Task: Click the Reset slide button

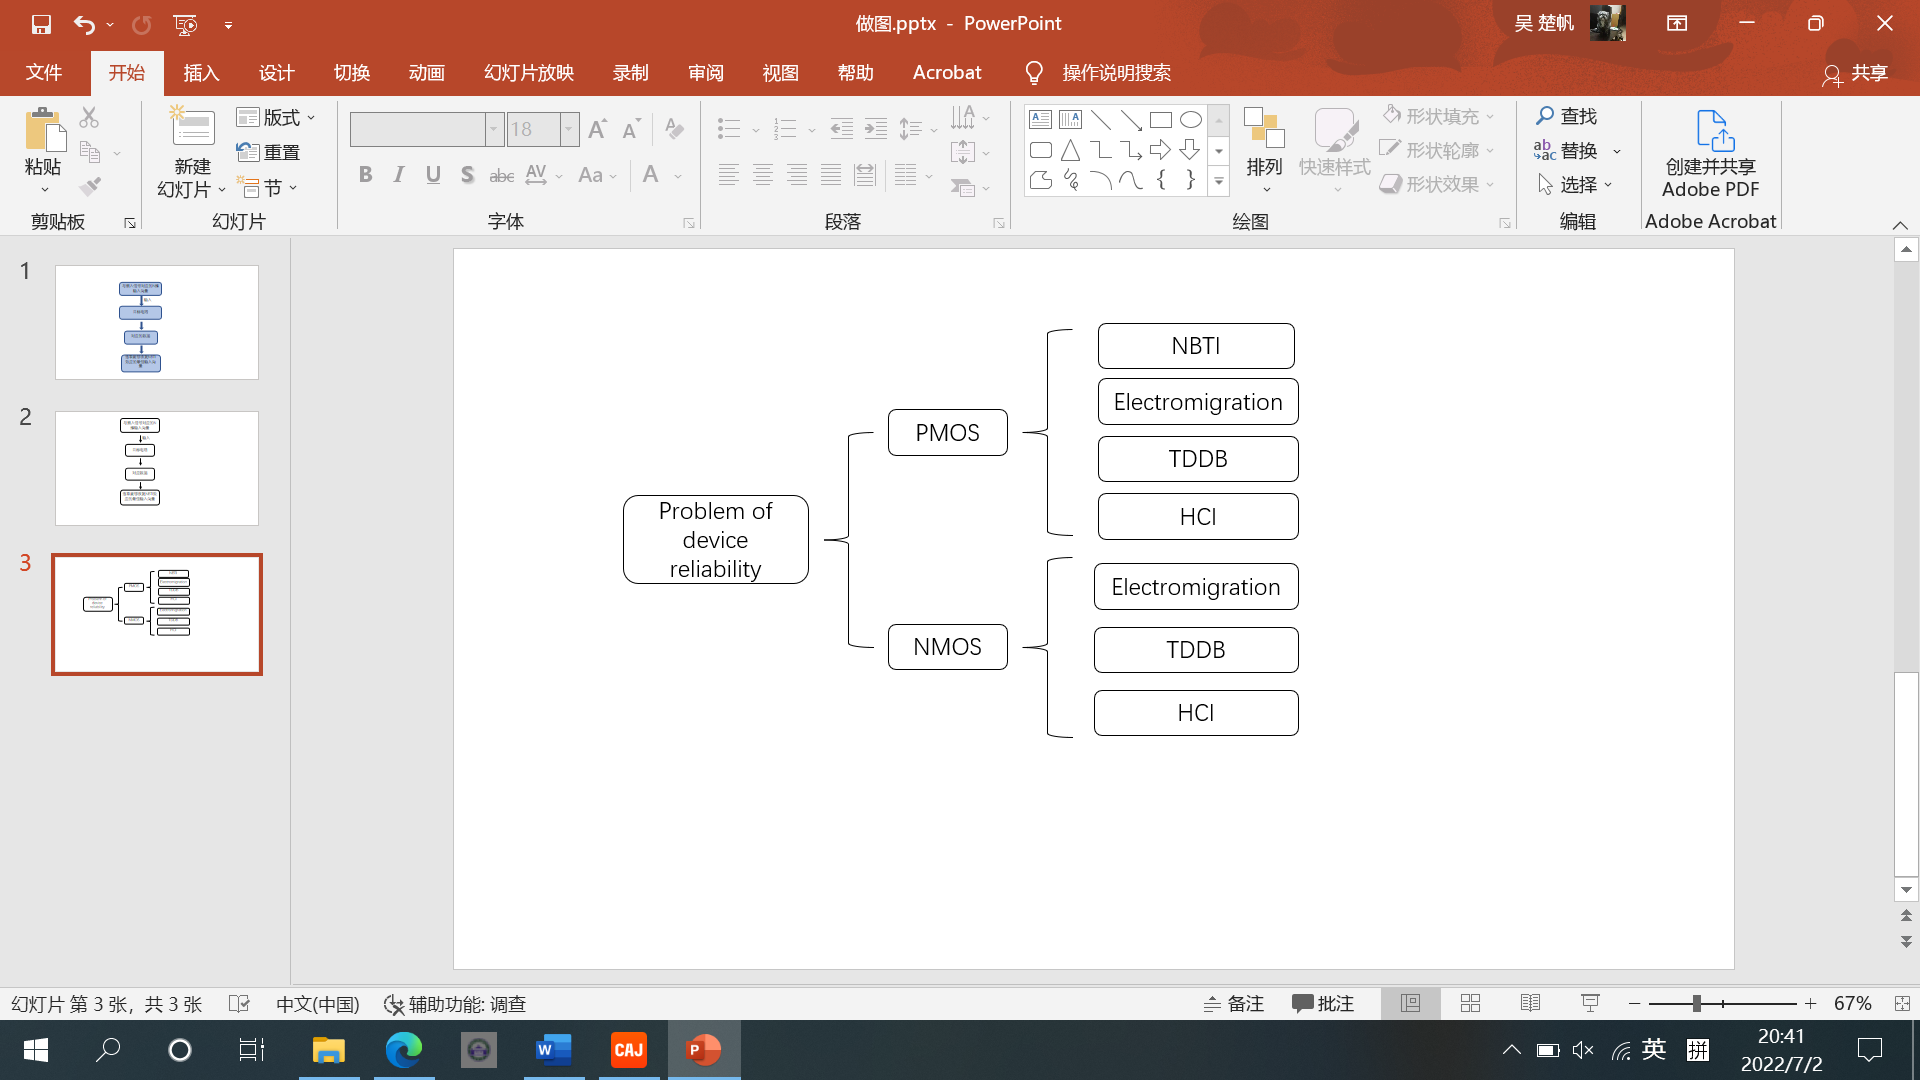Action: (x=268, y=152)
